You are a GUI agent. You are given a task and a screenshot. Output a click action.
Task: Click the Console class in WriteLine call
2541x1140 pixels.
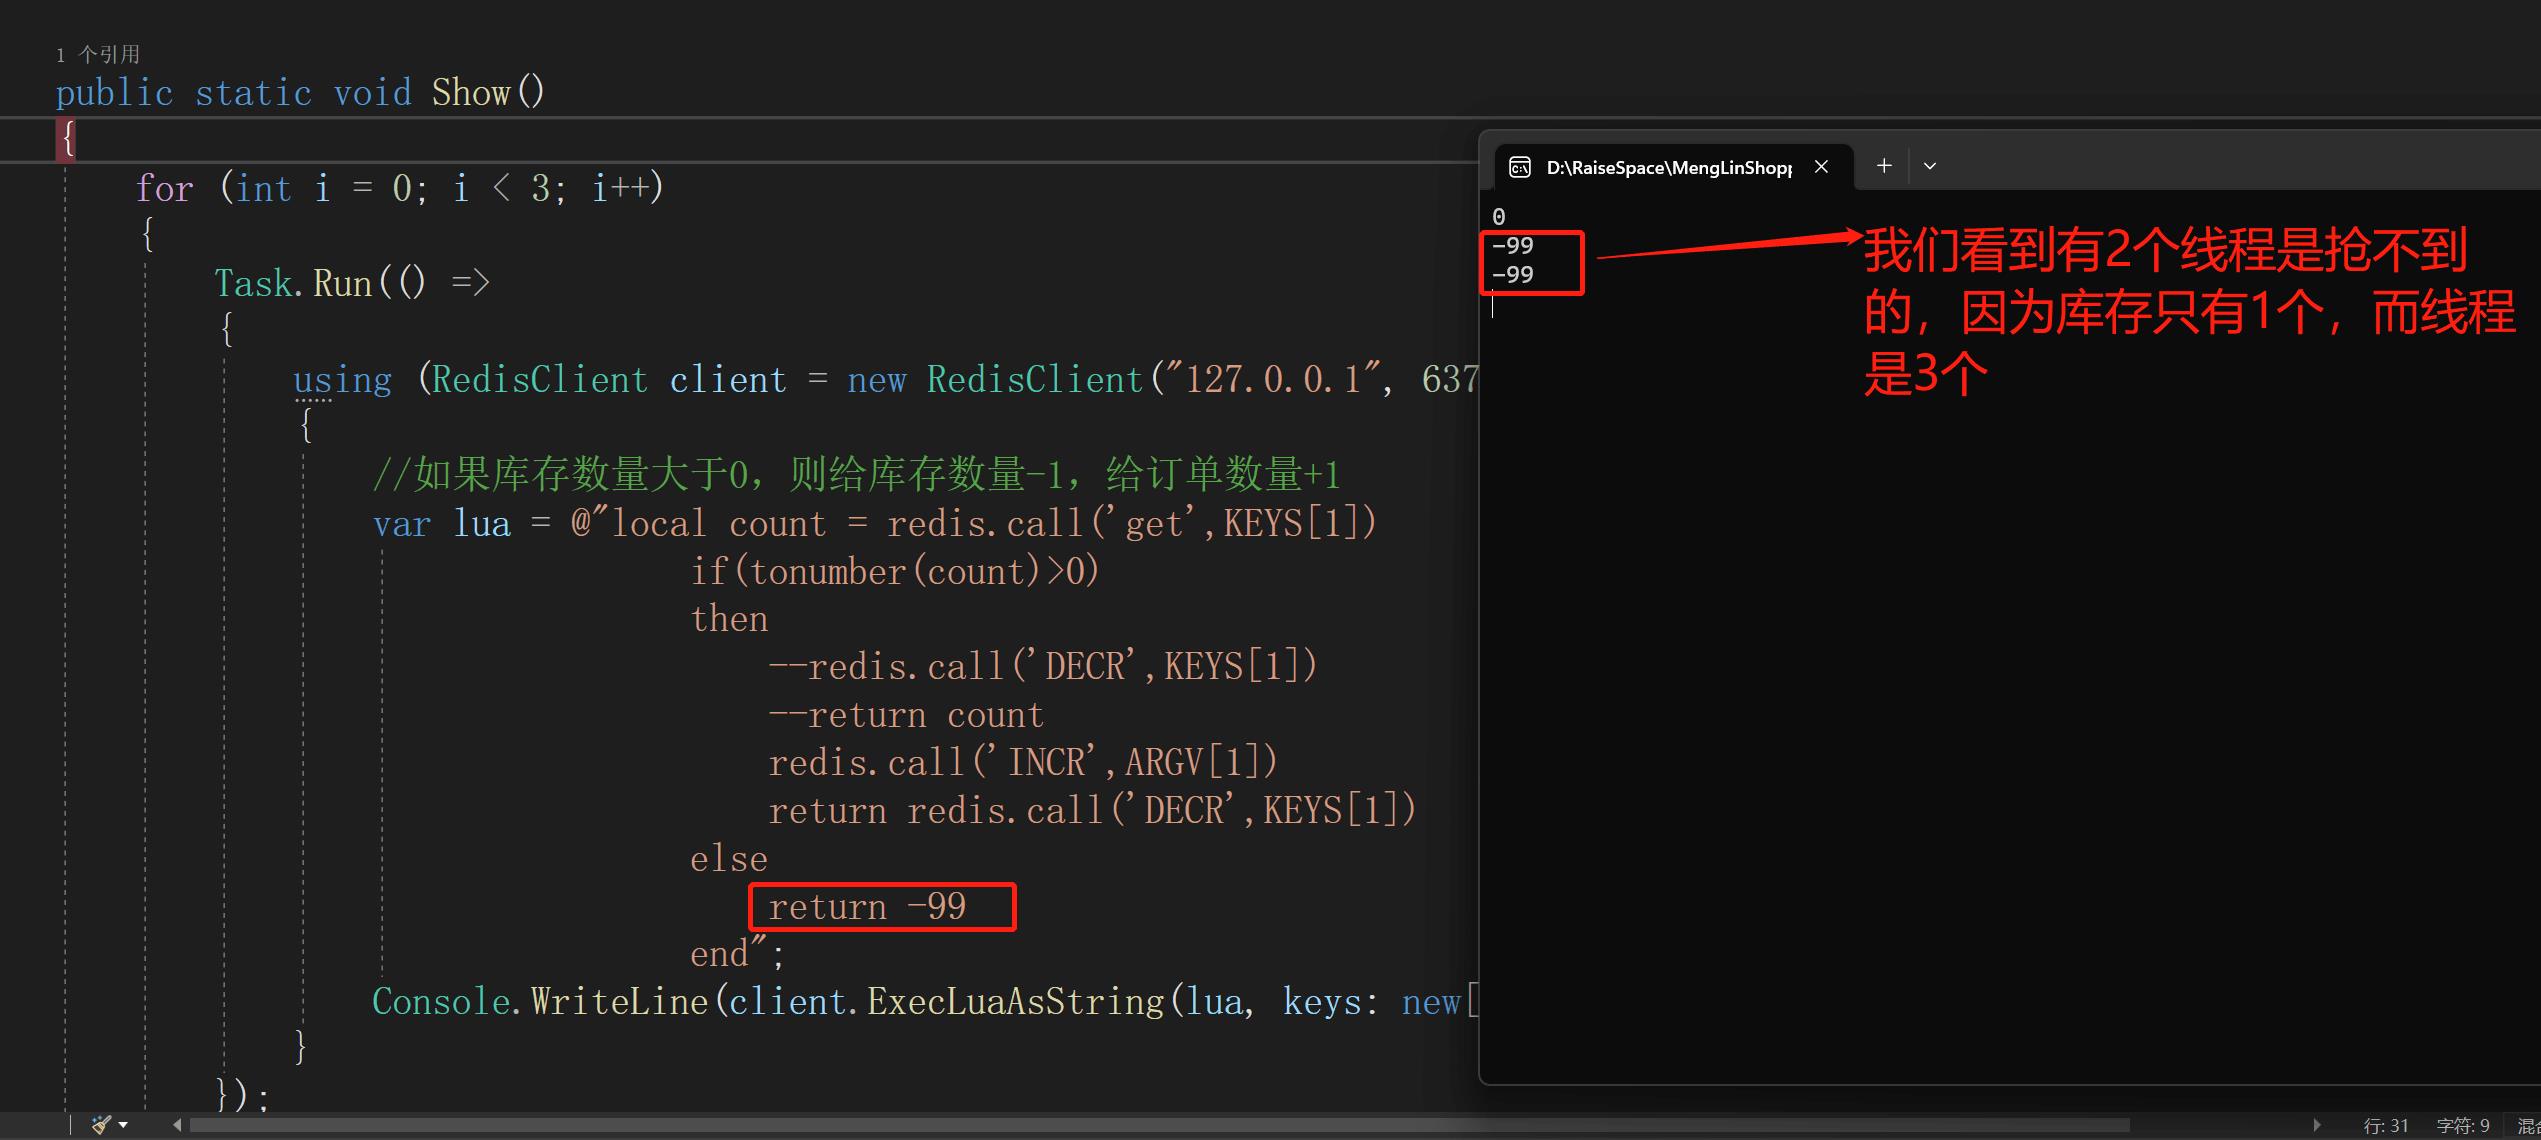point(440,1002)
